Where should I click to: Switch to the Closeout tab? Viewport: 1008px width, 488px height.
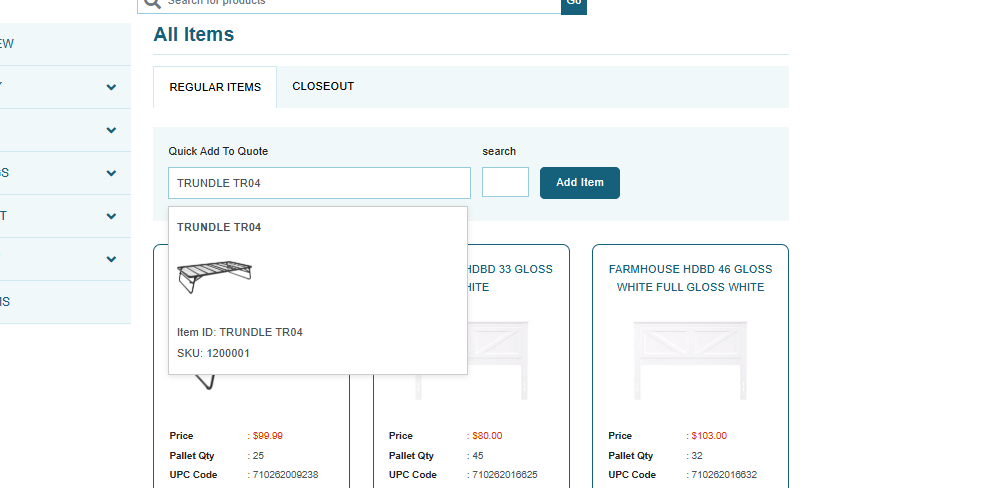coord(323,87)
